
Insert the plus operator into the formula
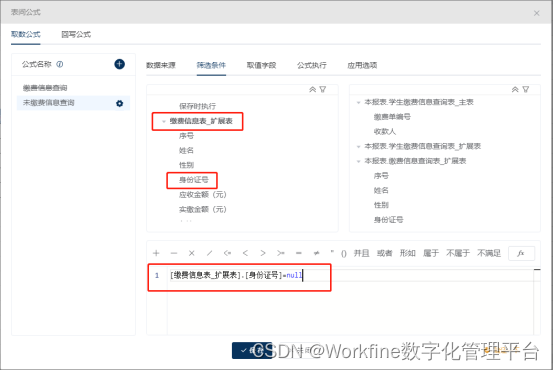coord(156,253)
